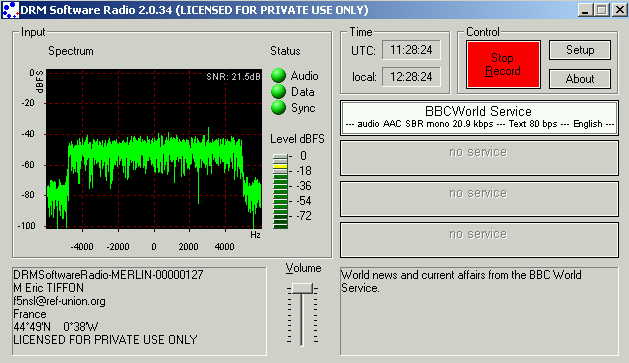Screen dimensions: 629x363
Task: Click the Level dBFS meter bar
Action: [280, 191]
